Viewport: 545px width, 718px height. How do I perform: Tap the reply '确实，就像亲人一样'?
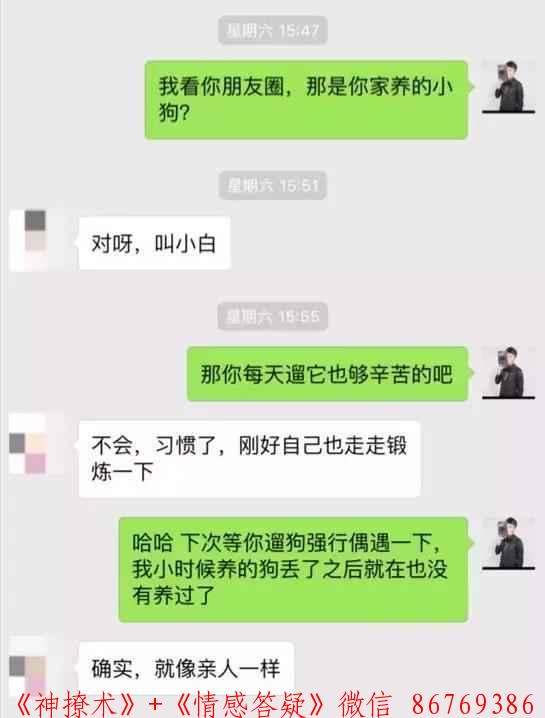[186, 668]
